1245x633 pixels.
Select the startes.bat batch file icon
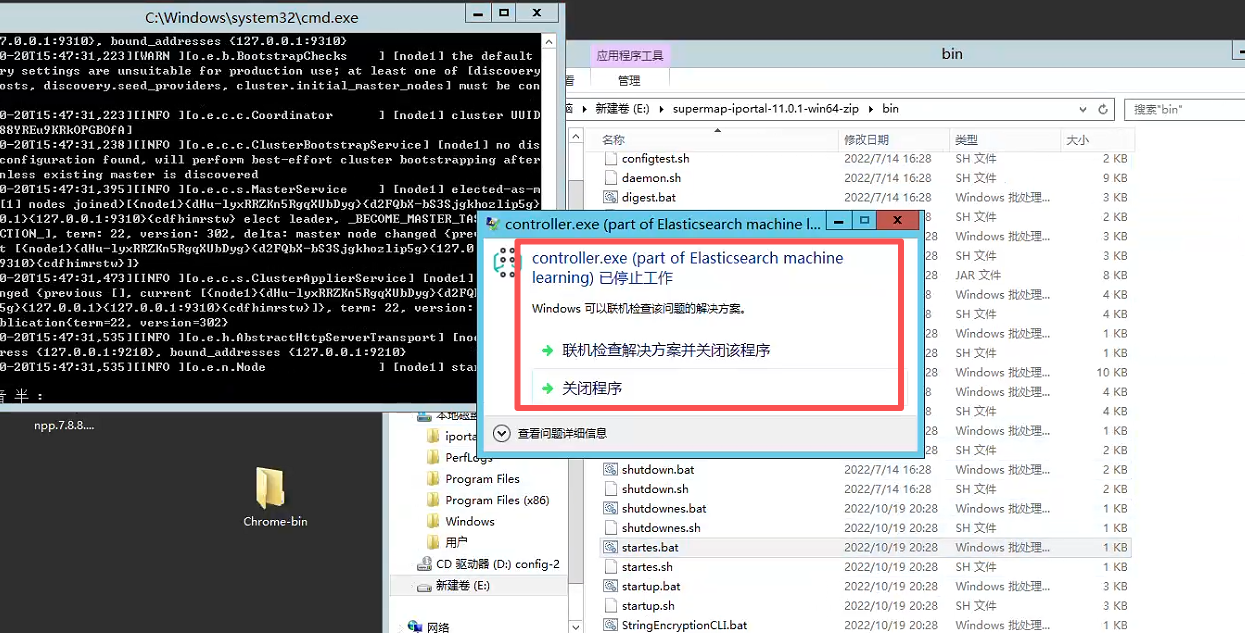[x=611, y=547]
